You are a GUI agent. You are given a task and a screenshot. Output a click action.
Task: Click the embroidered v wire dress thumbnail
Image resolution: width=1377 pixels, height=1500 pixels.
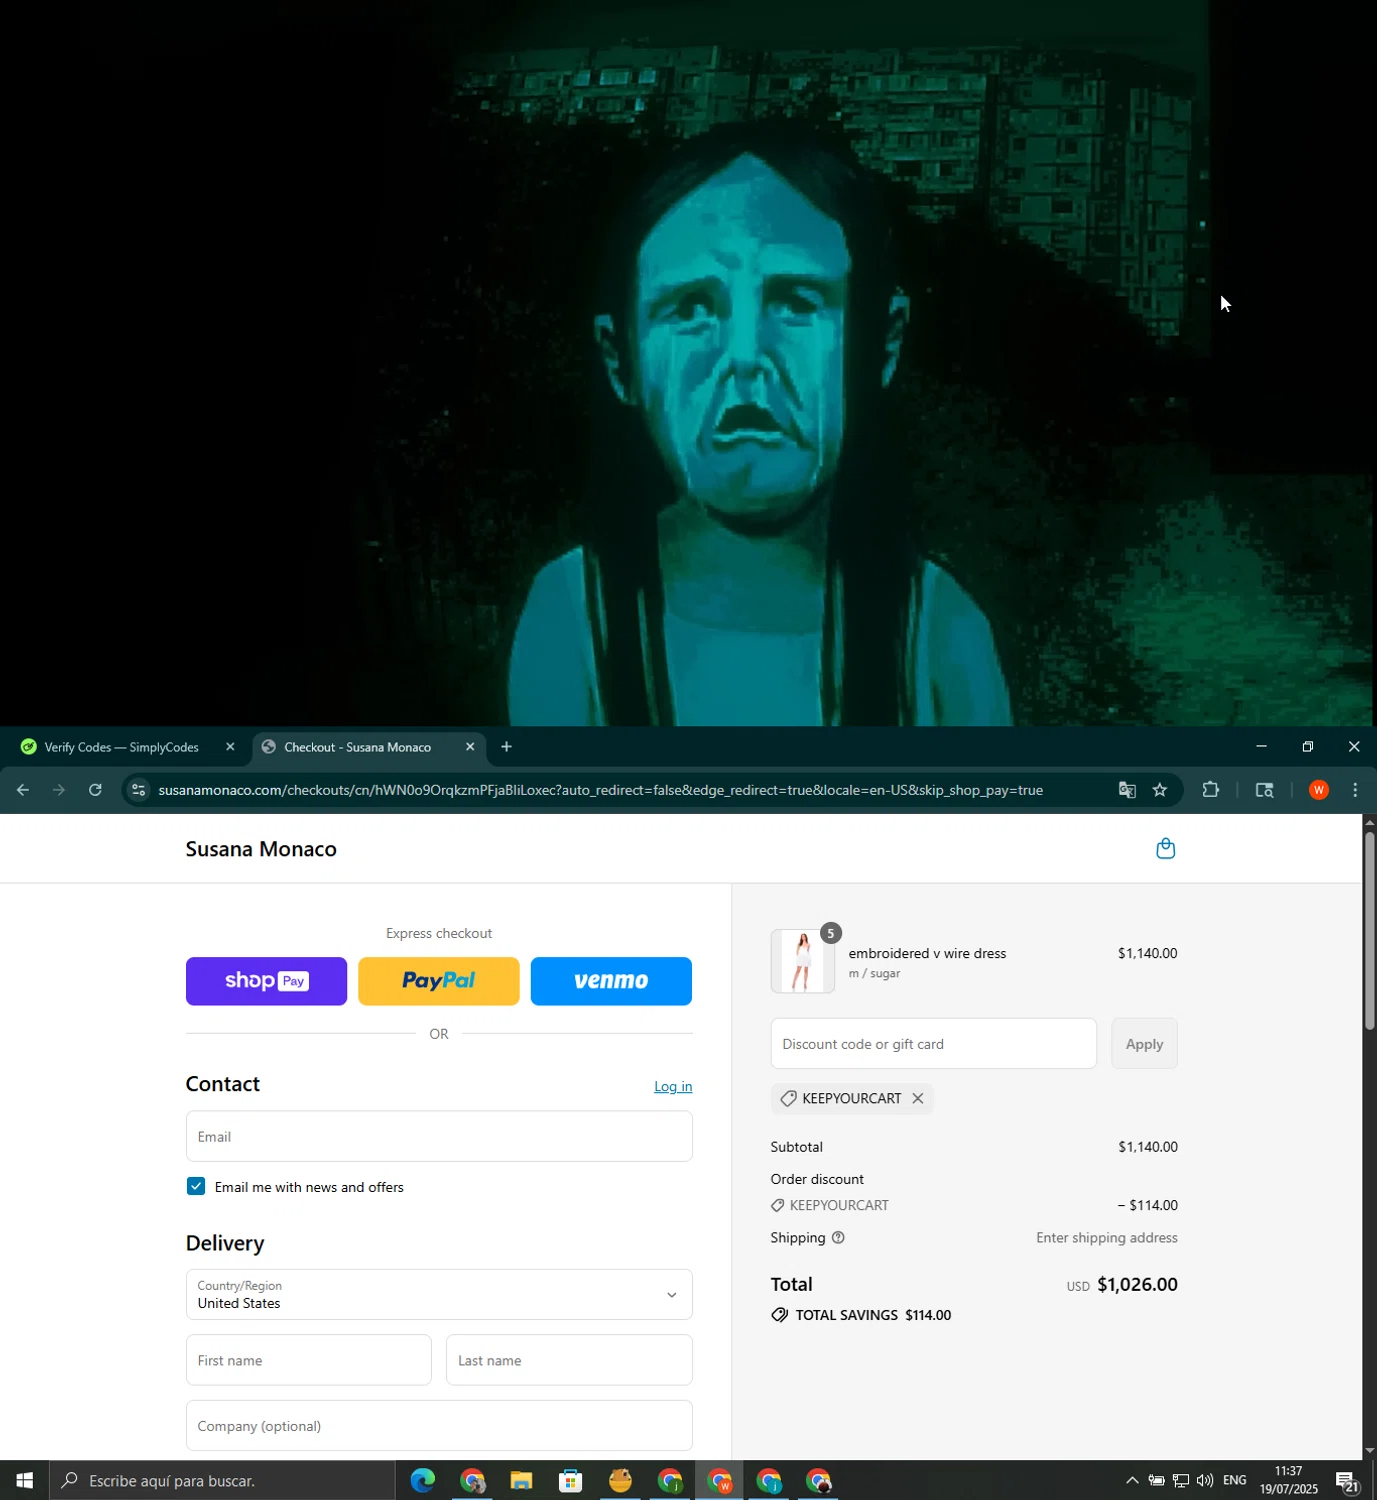802,961
